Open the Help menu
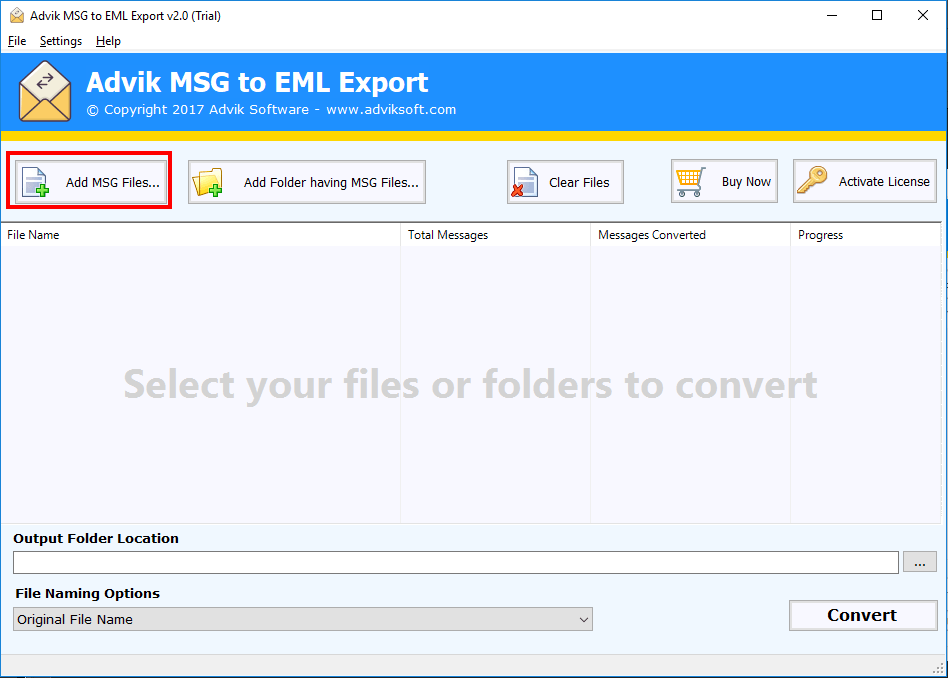 (108, 41)
